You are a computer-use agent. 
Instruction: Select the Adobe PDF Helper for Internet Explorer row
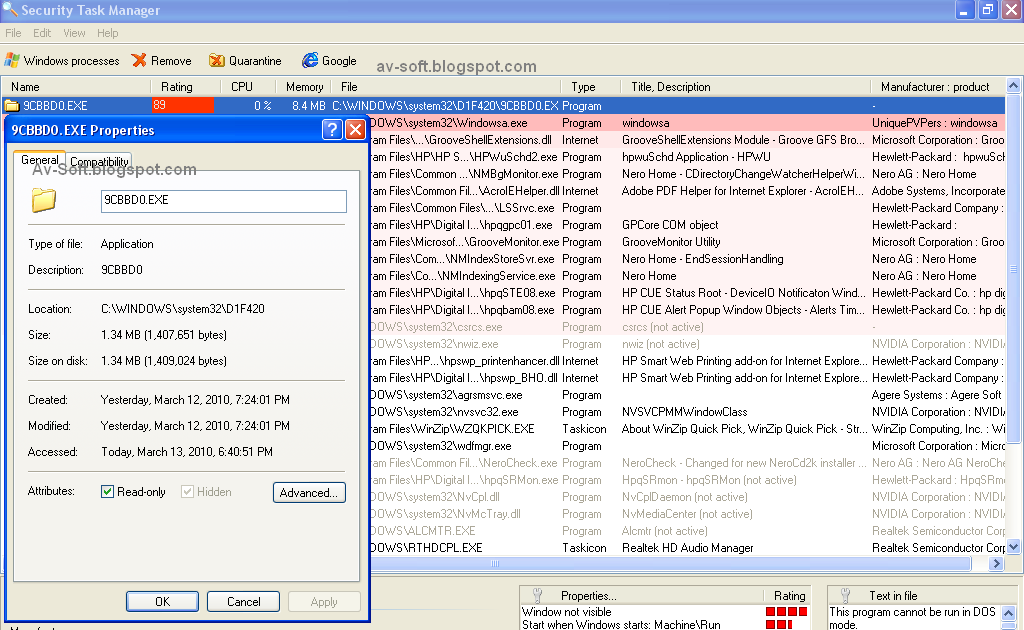coord(687,191)
